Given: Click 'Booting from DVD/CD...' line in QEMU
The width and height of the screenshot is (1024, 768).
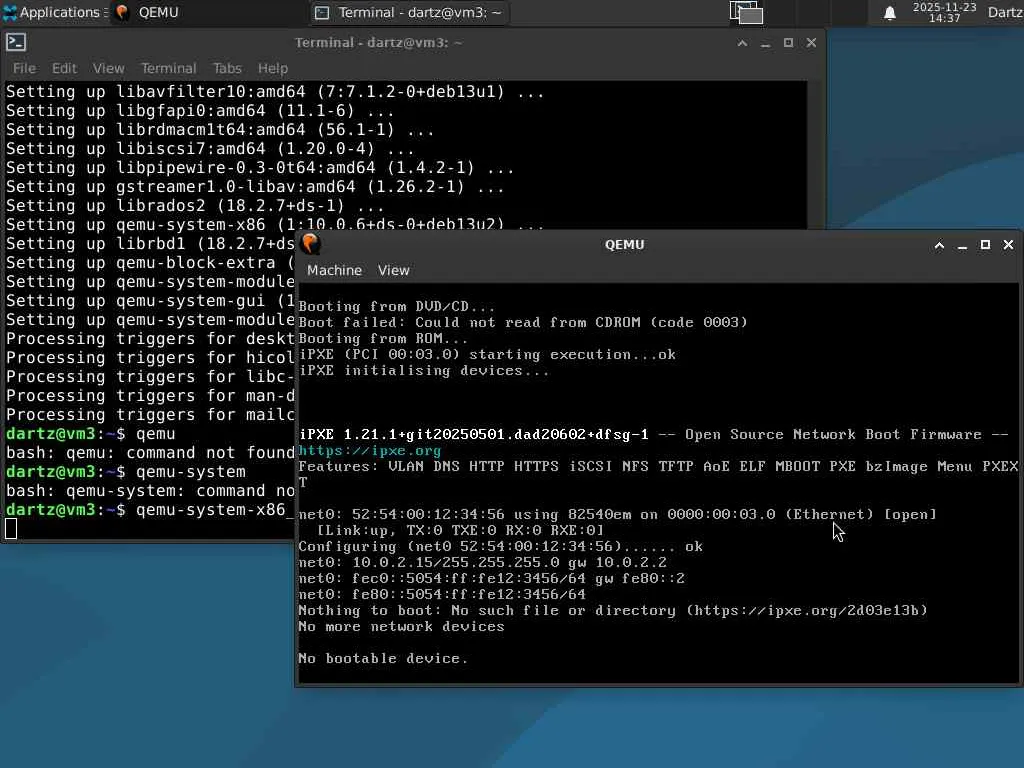Looking at the screenshot, I should point(397,306).
